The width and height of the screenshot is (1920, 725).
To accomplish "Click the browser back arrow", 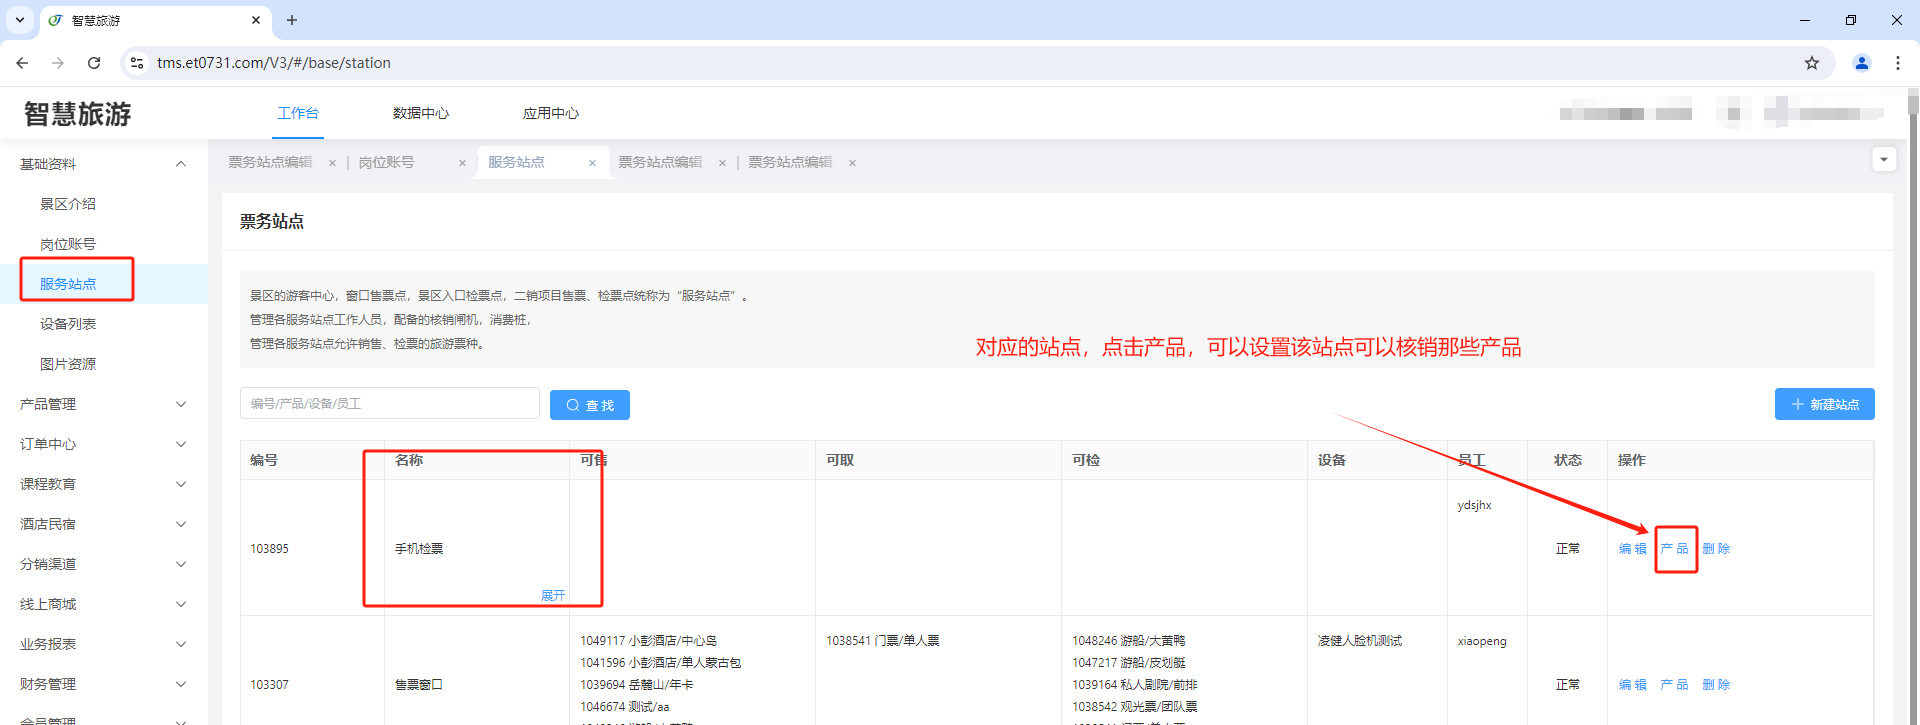I will (x=22, y=63).
